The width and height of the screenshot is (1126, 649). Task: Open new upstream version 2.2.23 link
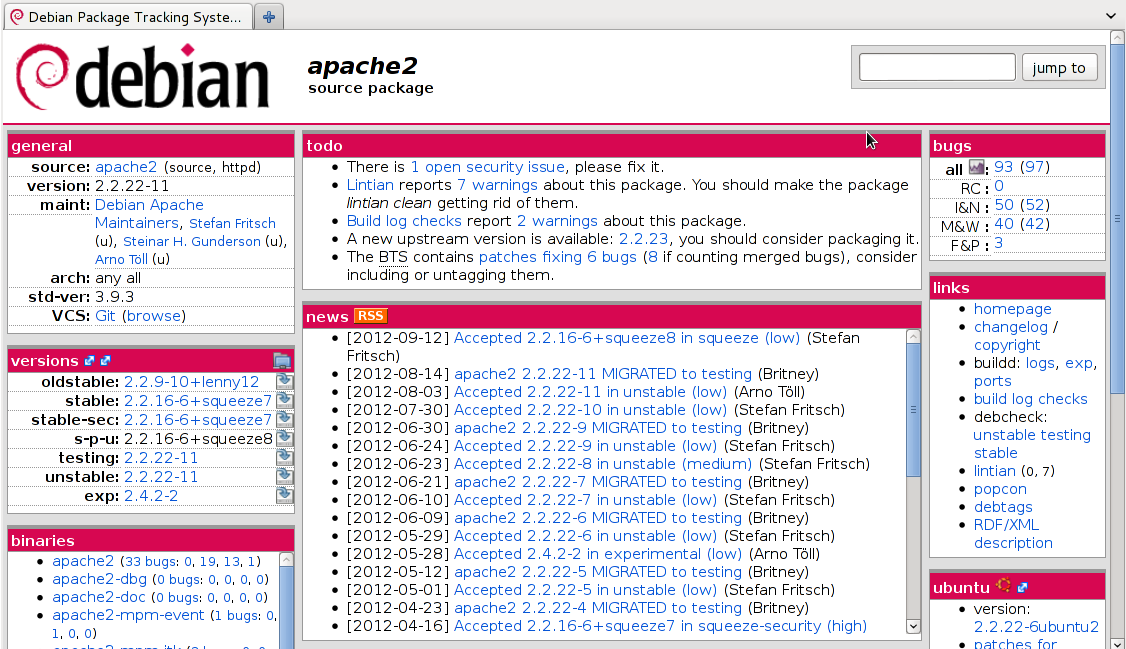click(643, 239)
